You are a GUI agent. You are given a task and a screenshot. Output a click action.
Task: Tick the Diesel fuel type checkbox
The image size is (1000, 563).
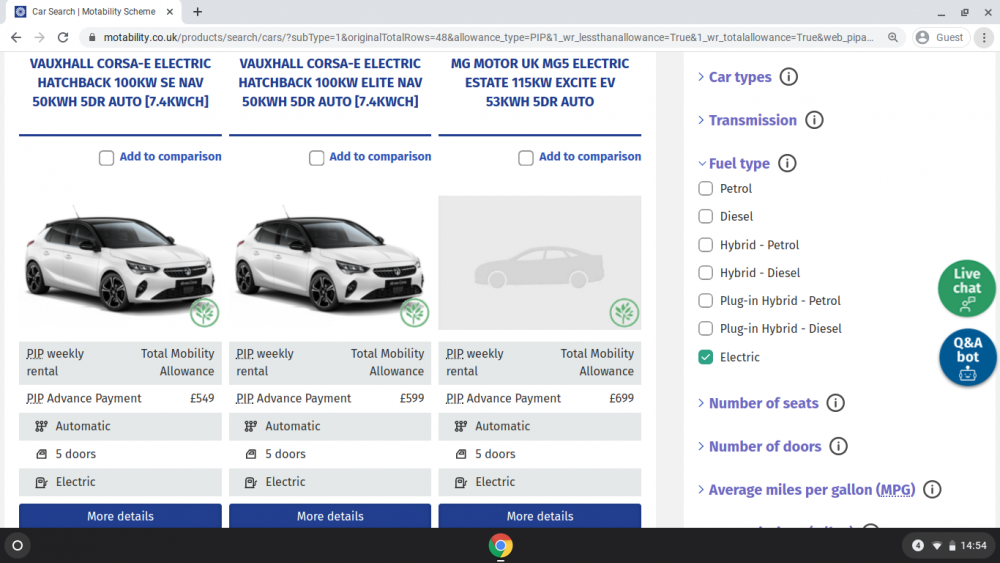coord(705,217)
